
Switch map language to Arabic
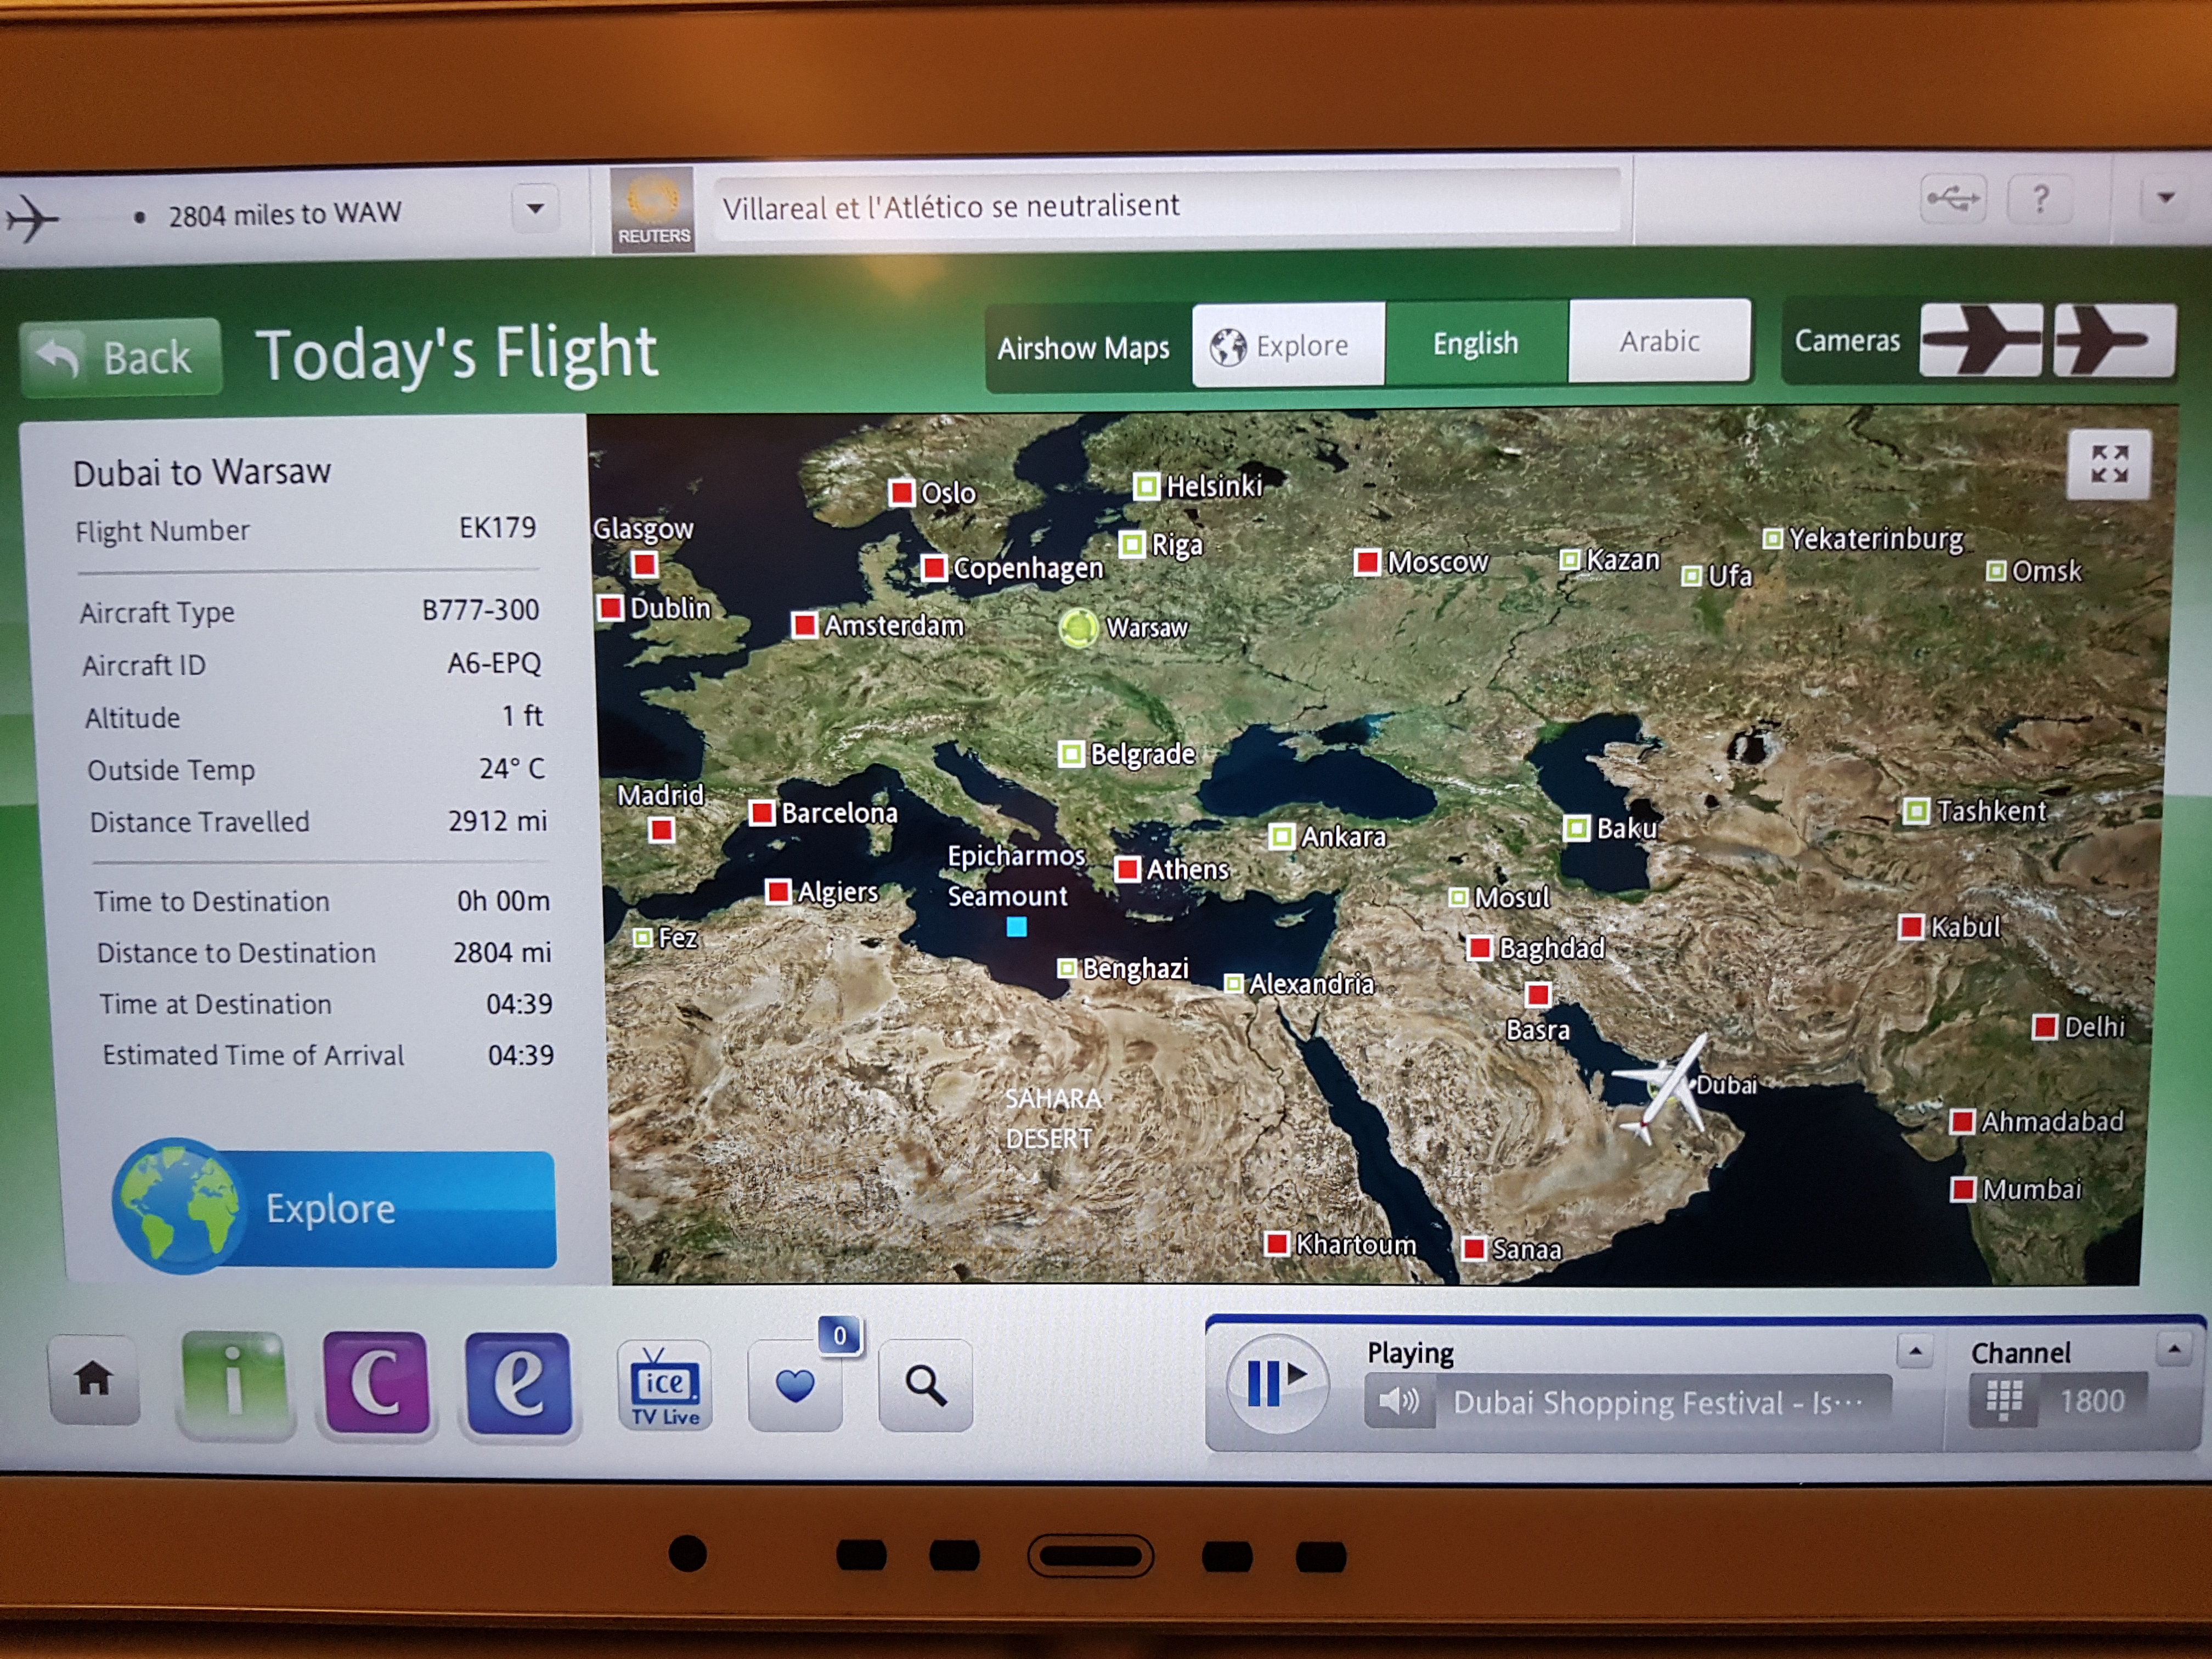1659,342
